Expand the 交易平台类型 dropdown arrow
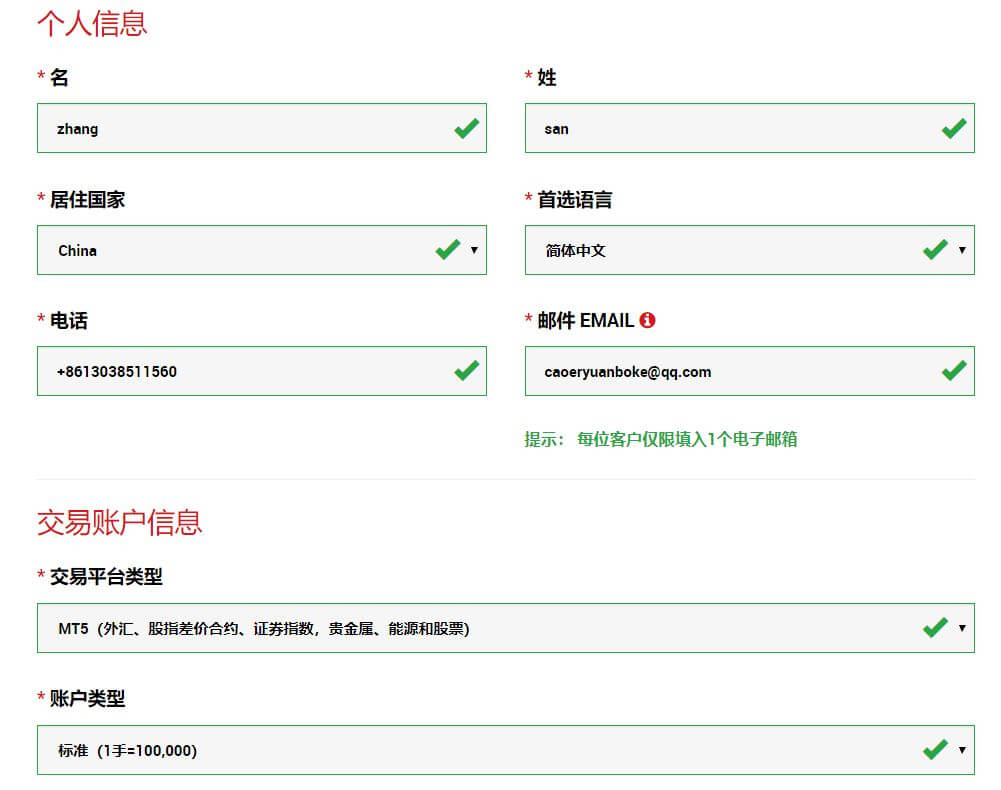This screenshot has width=1001, height=790. point(961,628)
